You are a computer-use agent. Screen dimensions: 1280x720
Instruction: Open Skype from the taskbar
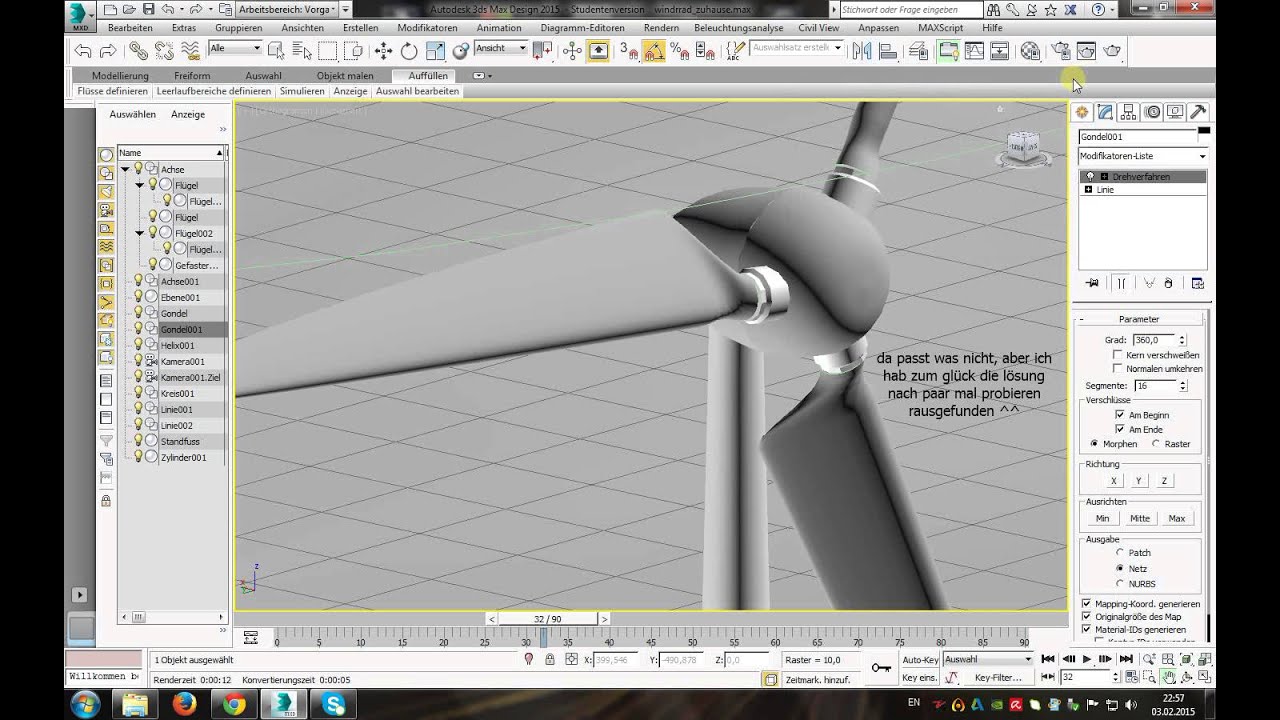point(333,705)
